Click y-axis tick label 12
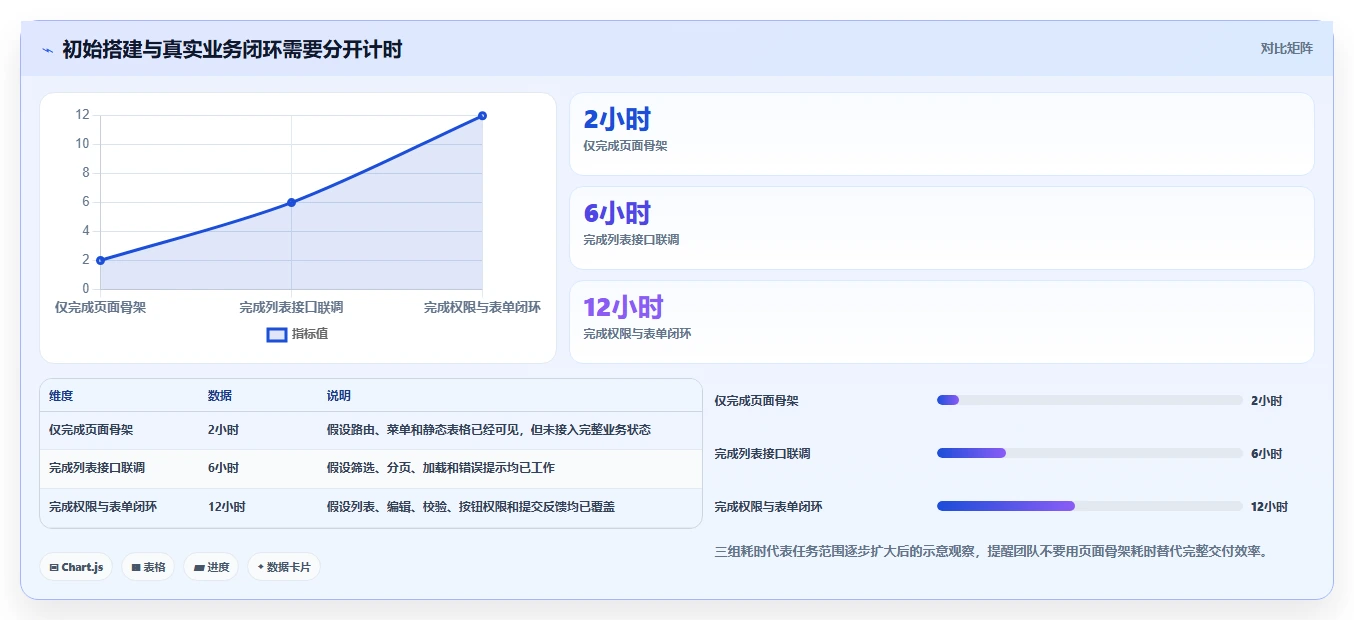This screenshot has height=620, width=1354. coord(82,115)
